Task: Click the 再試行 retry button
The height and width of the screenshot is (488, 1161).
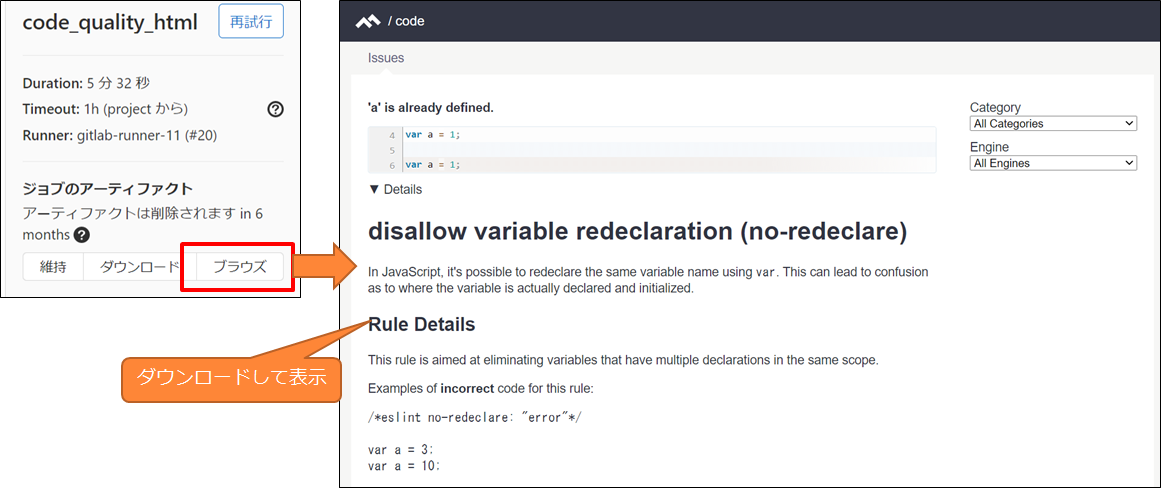Action: coord(251,21)
